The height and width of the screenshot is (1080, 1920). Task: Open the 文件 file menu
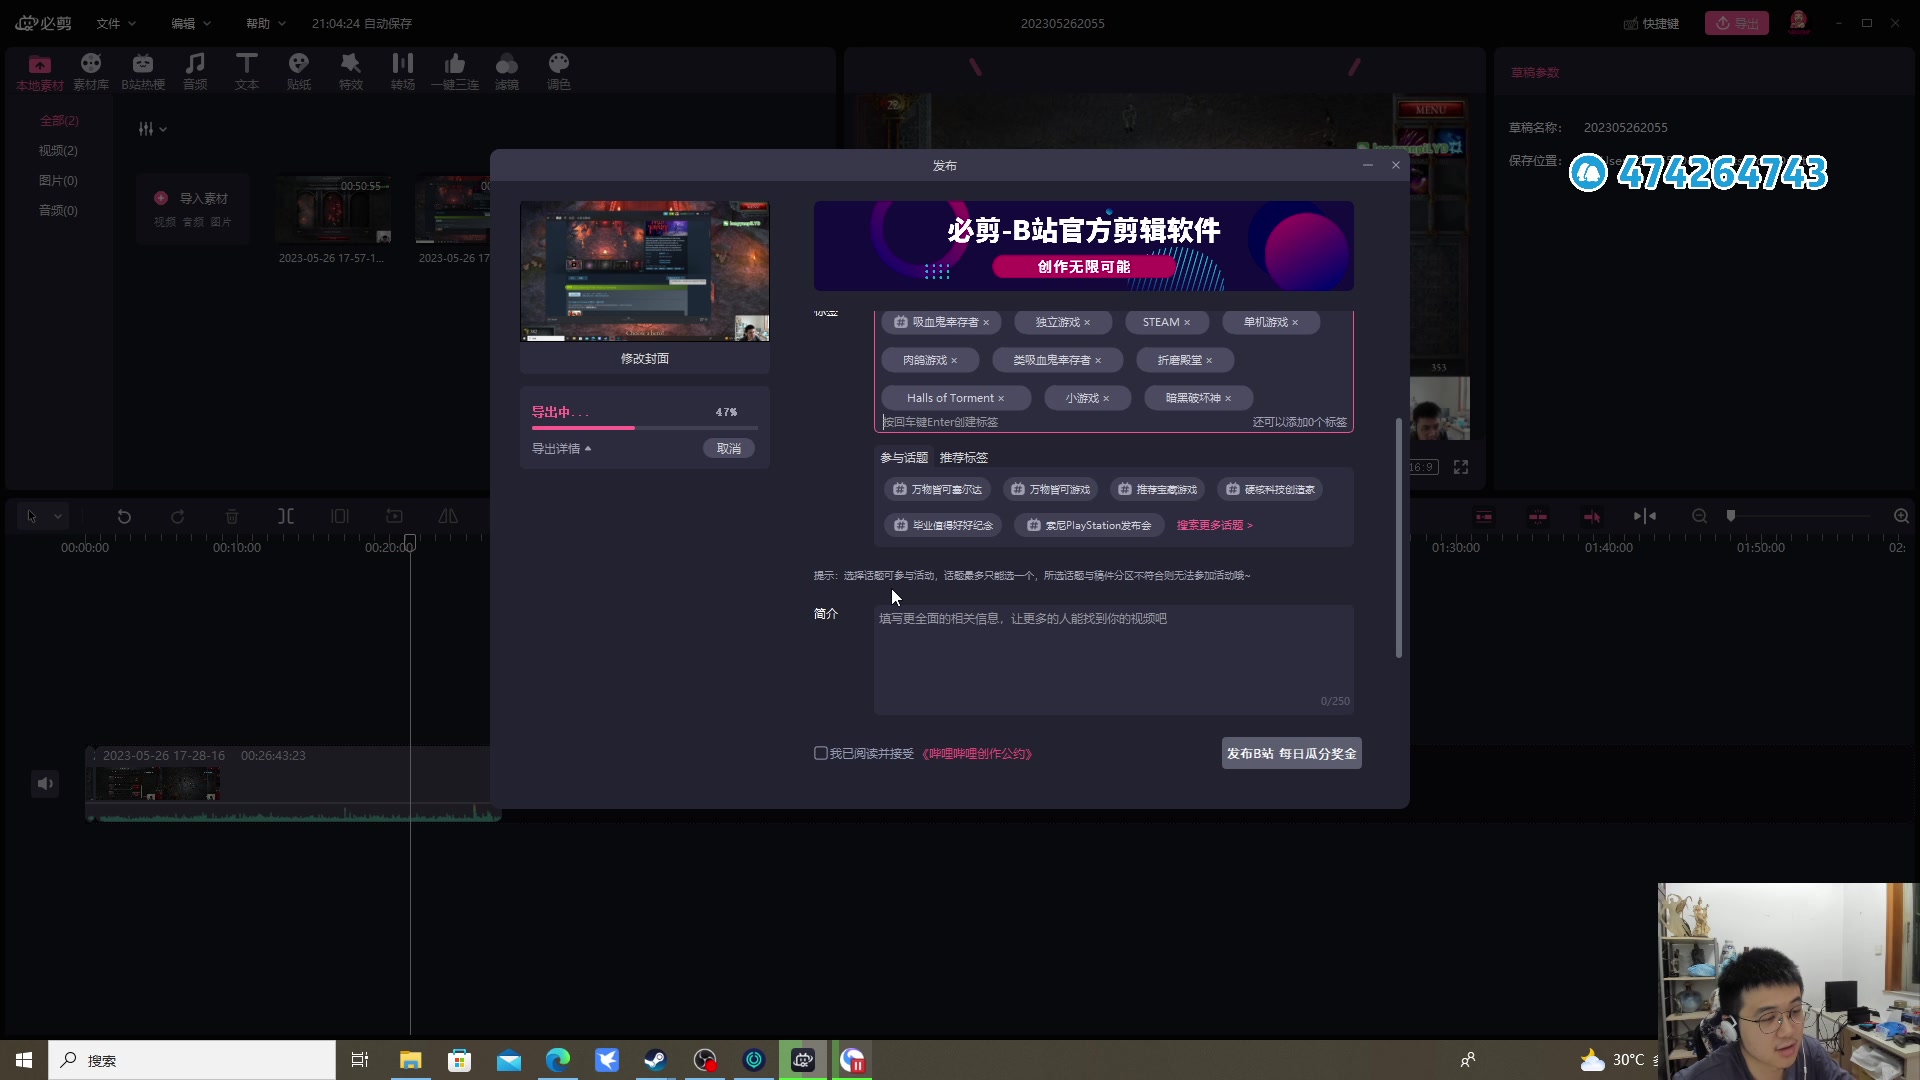click(x=115, y=23)
